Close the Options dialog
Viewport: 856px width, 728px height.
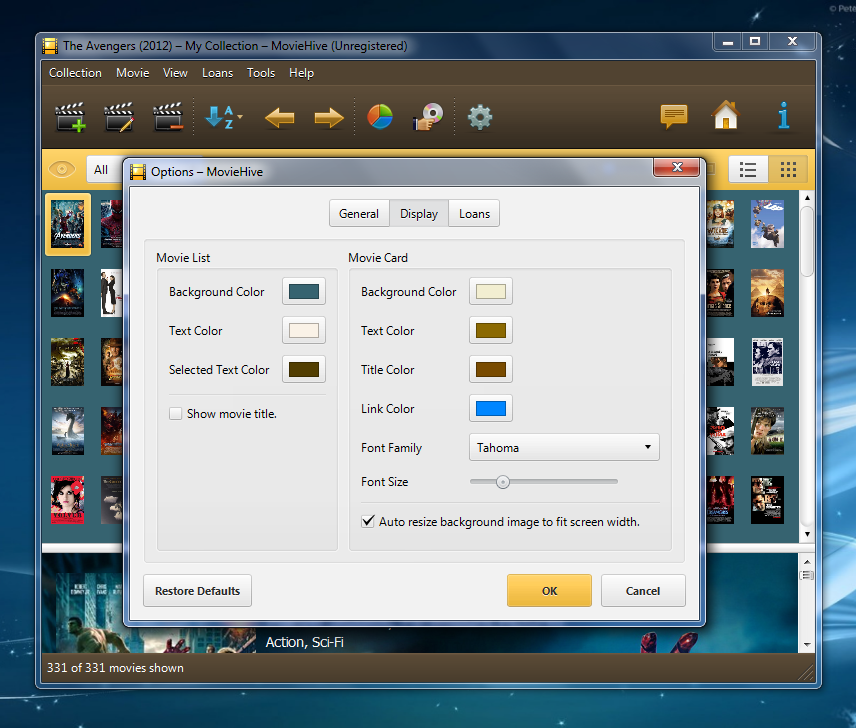(x=677, y=167)
